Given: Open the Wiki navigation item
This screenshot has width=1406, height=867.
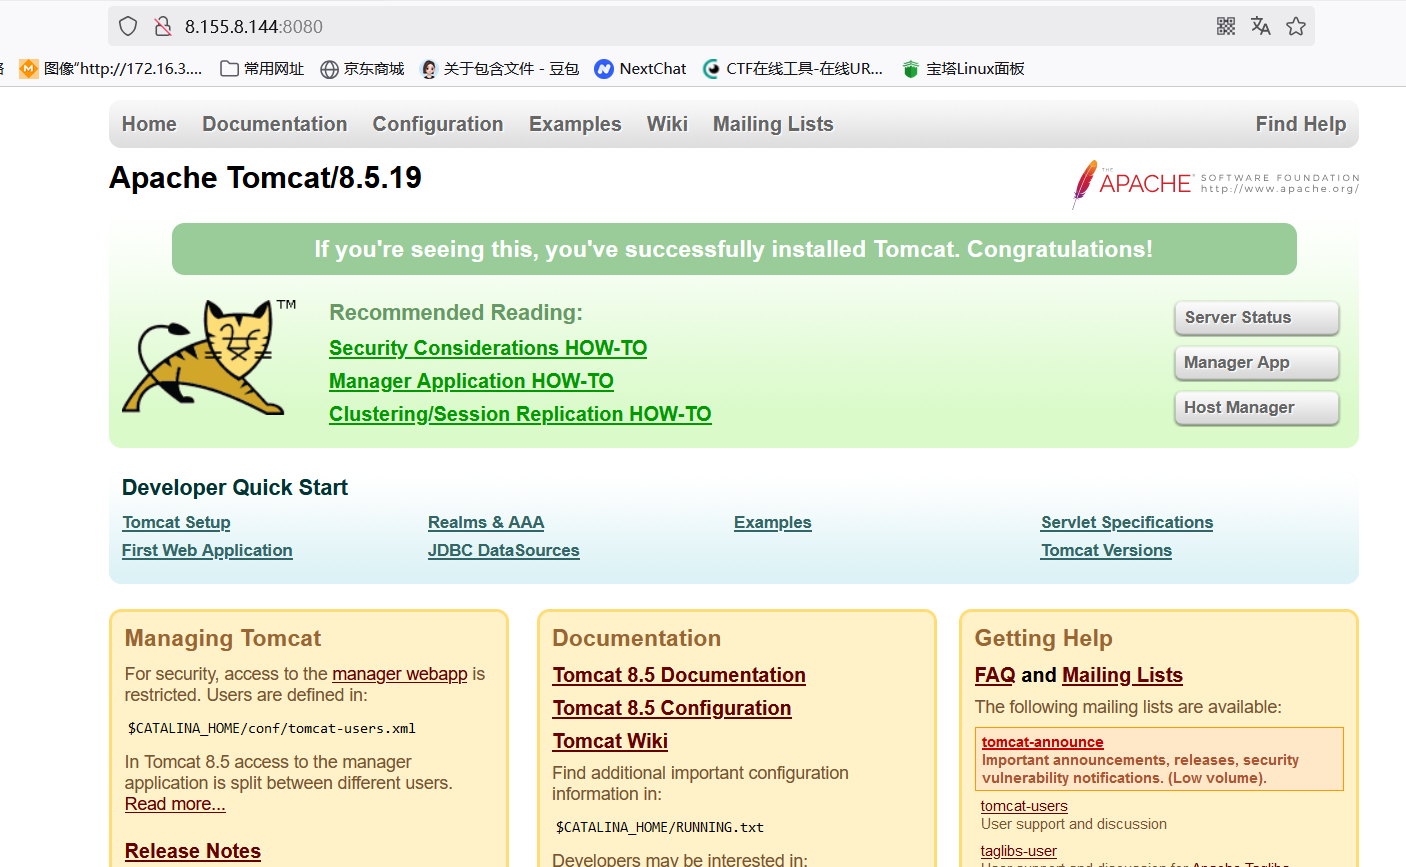Looking at the screenshot, I should [667, 124].
